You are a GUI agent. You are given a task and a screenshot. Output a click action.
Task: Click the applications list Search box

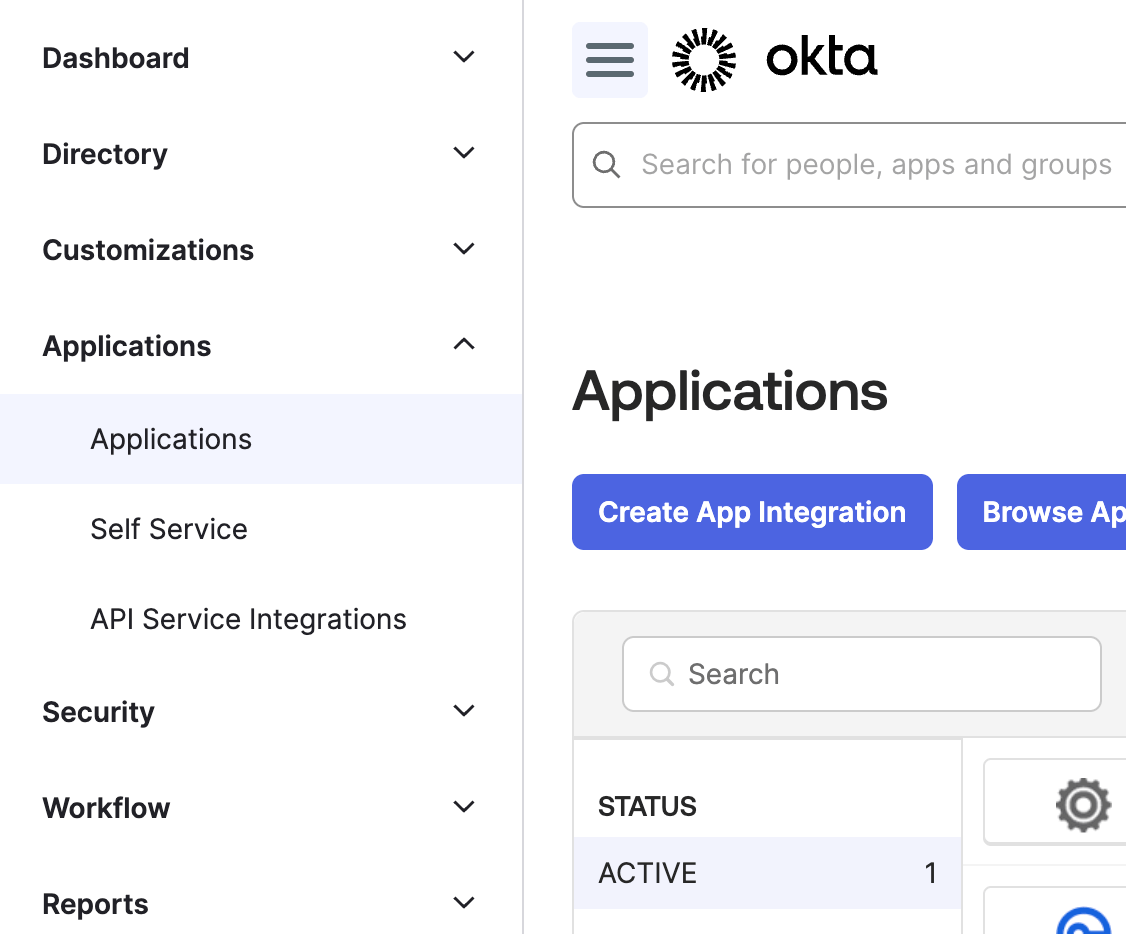point(861,674)
